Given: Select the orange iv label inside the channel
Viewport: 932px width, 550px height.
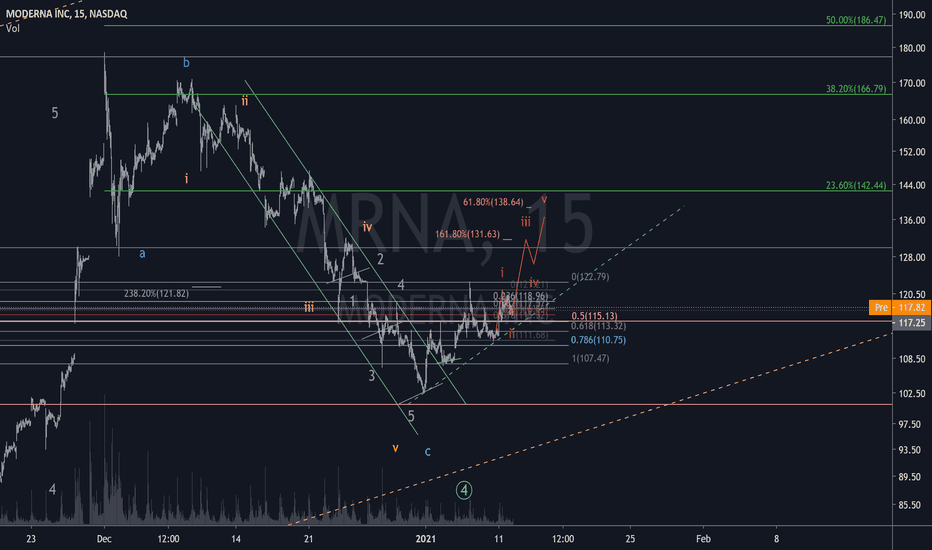Looking at the screenshot, I should (x=367, y=227).
